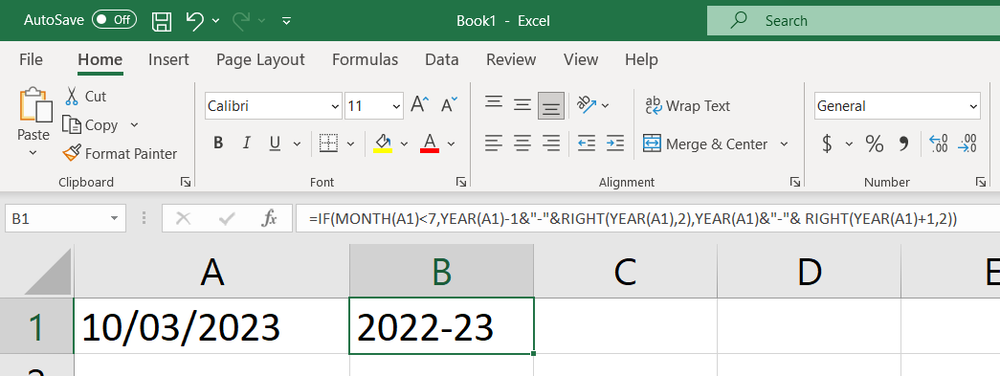Click Increase Indent icon

(615, 143)
